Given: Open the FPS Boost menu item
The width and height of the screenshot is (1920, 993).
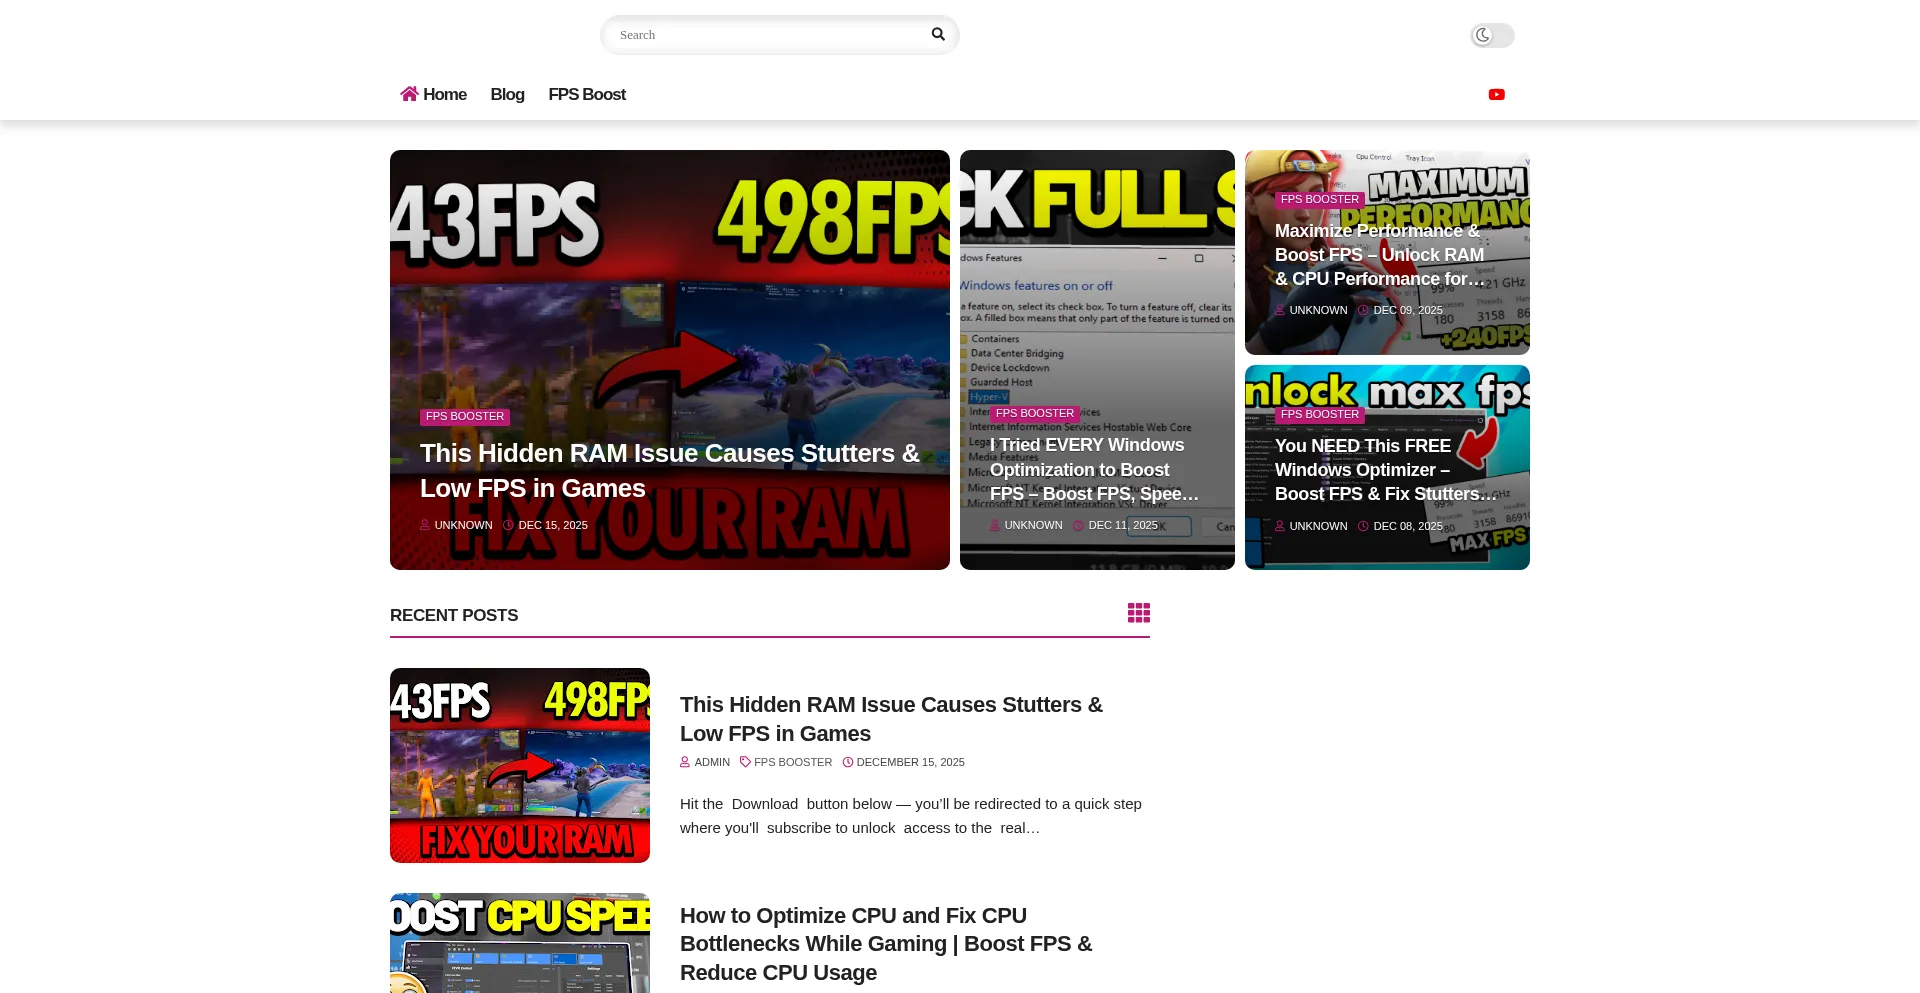Looking at the screenshot, I should (x=586, y=95).
